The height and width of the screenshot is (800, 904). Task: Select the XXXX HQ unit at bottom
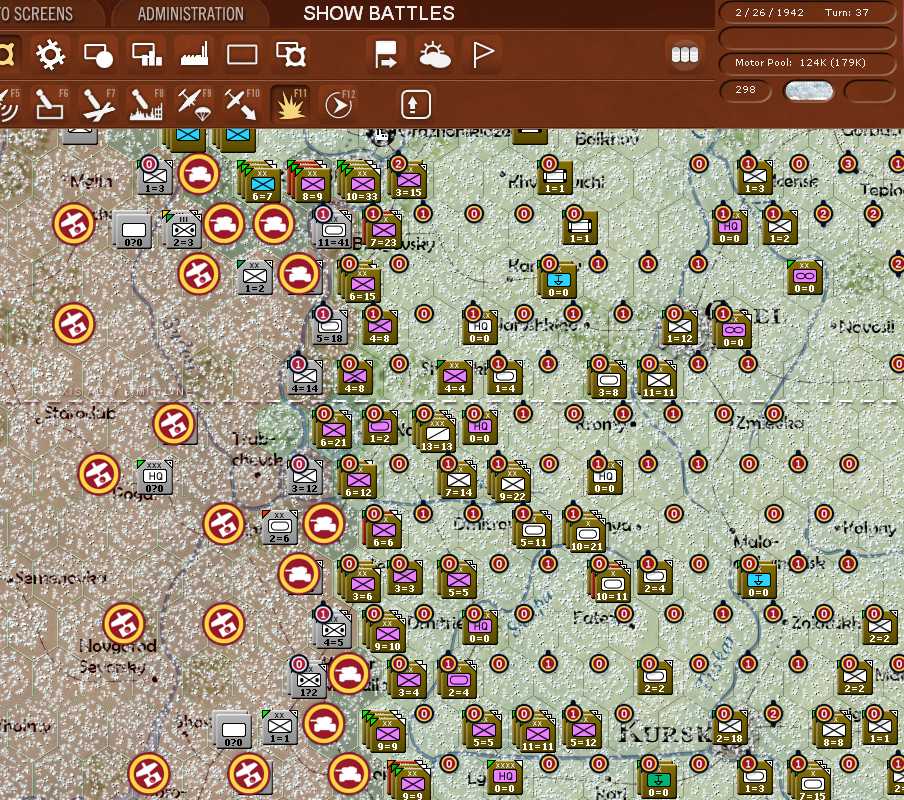pyautogui.click(x=504, y=778)
